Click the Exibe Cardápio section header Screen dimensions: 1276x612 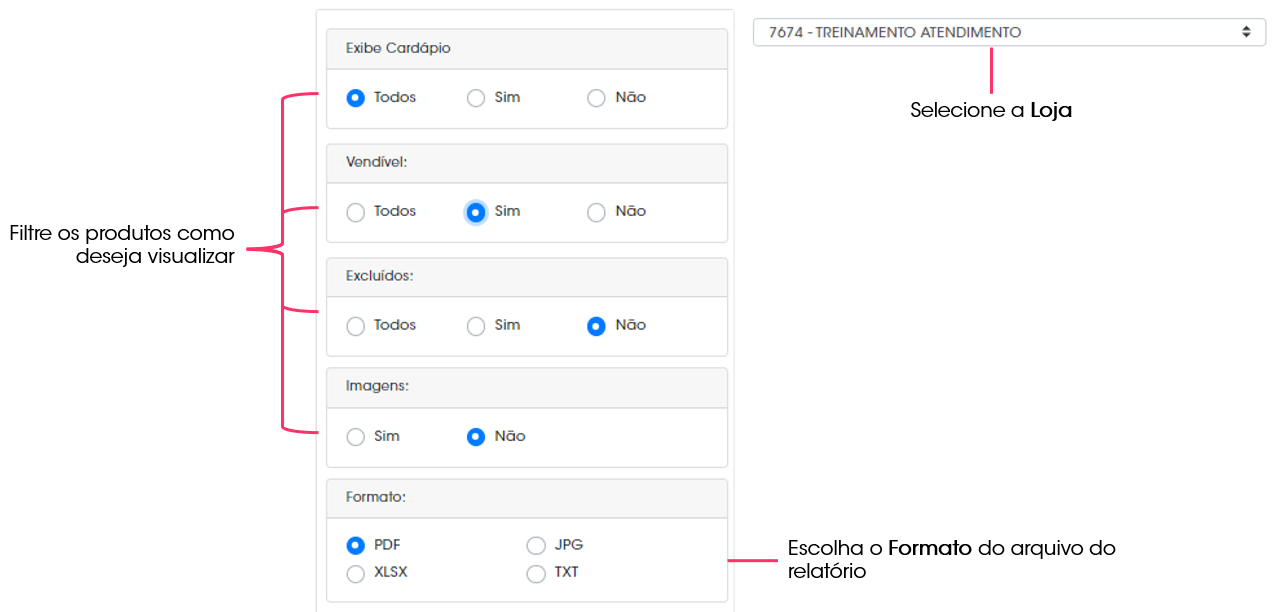click(527, 49)
